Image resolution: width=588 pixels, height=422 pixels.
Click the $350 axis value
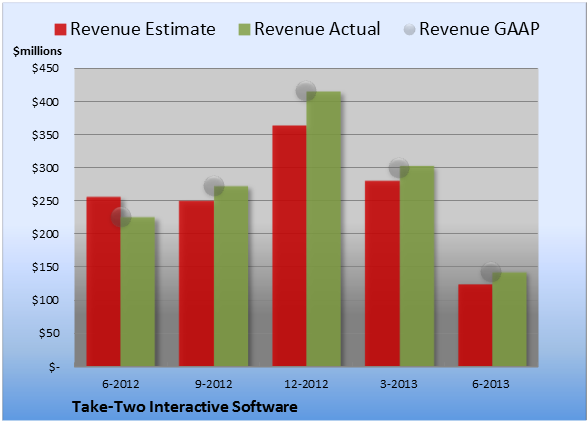coord(45,135)
